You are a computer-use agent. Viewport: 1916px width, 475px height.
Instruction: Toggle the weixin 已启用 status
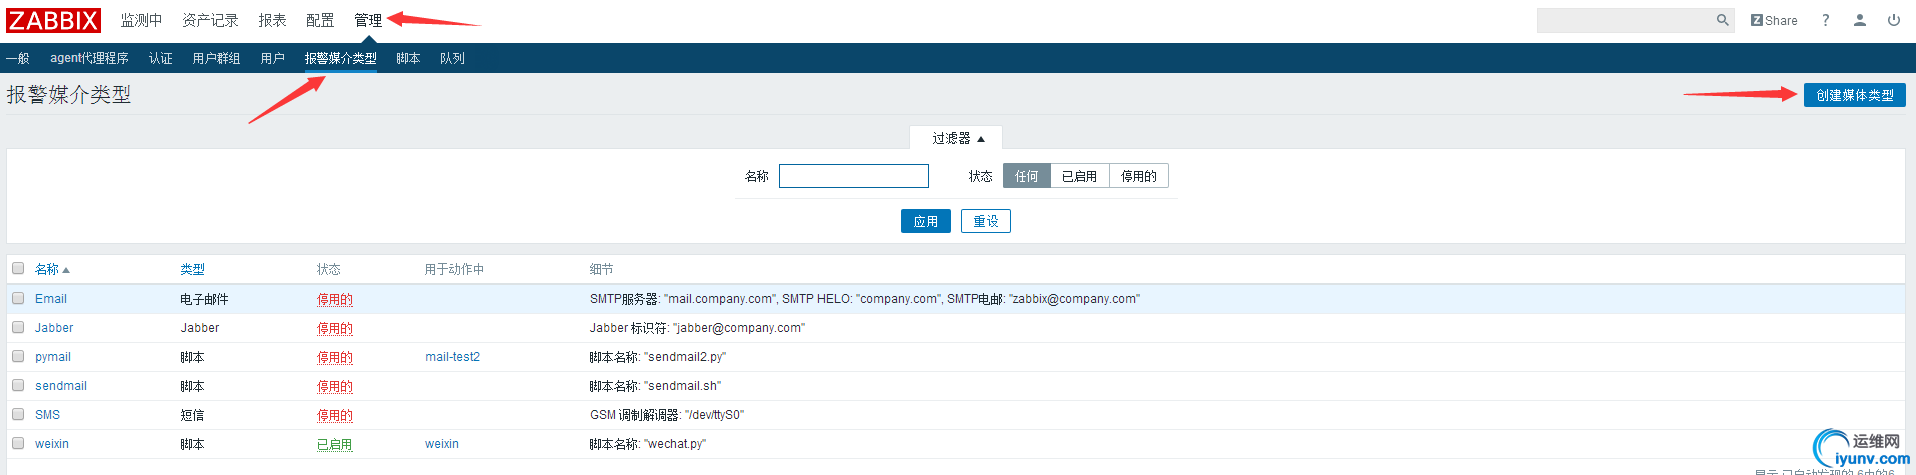335,444
